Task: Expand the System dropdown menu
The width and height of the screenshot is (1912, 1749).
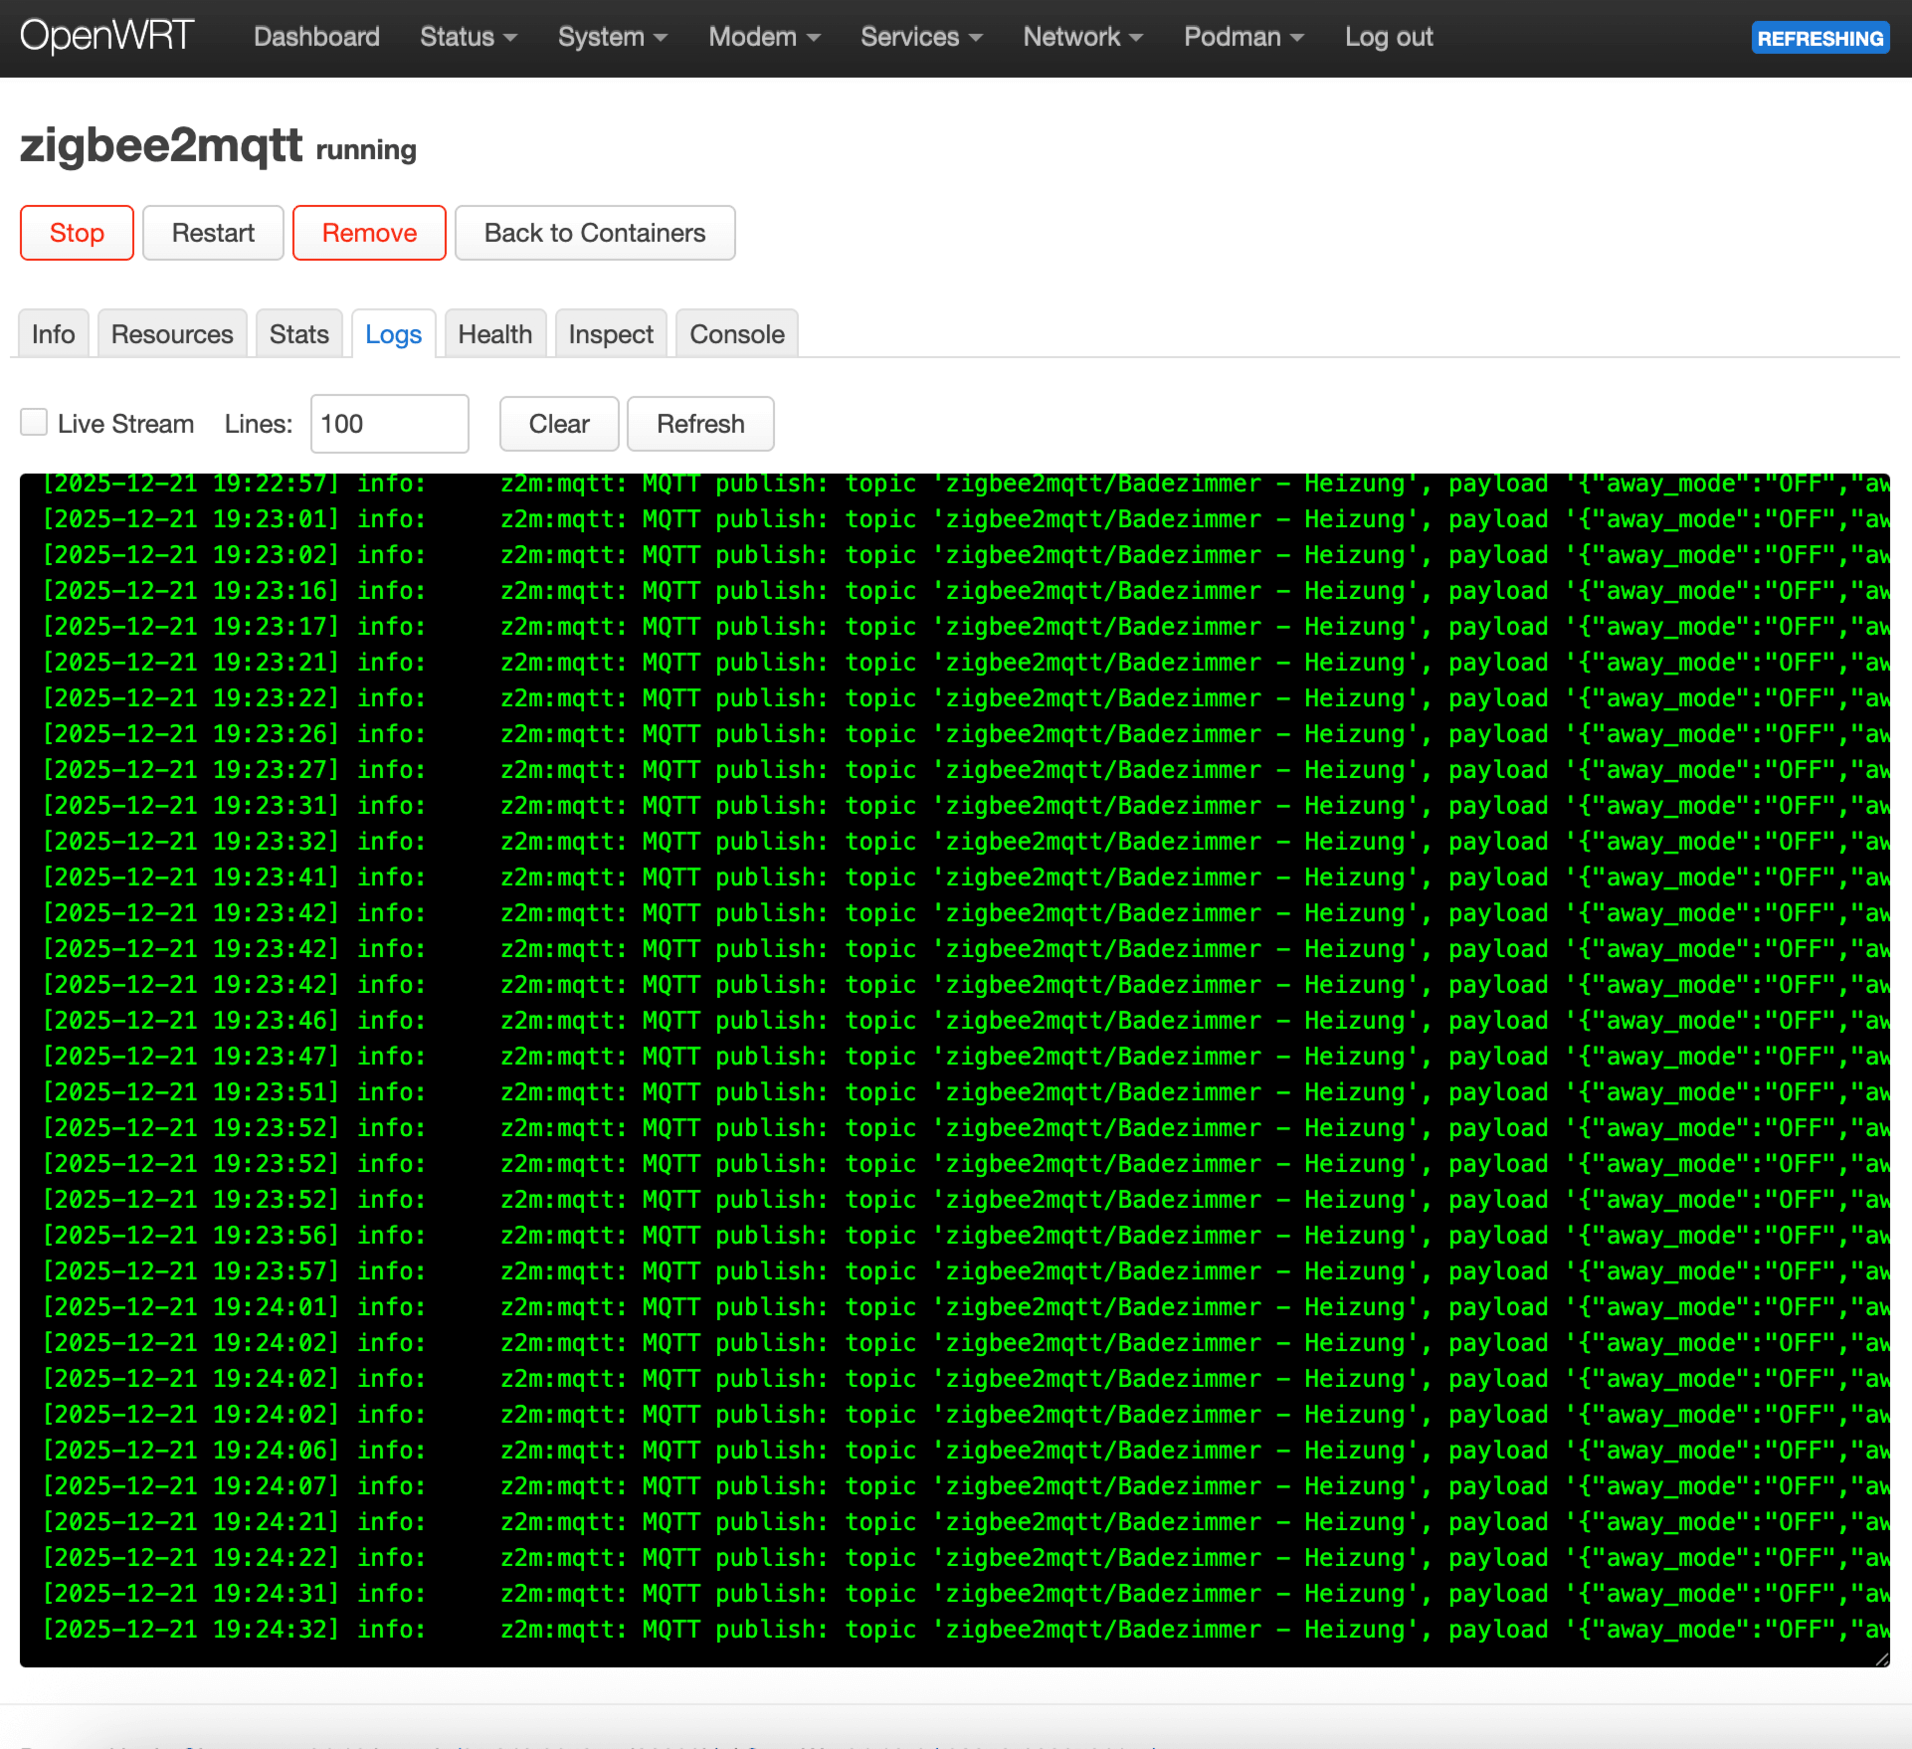Action: click(x=612, y=37)
